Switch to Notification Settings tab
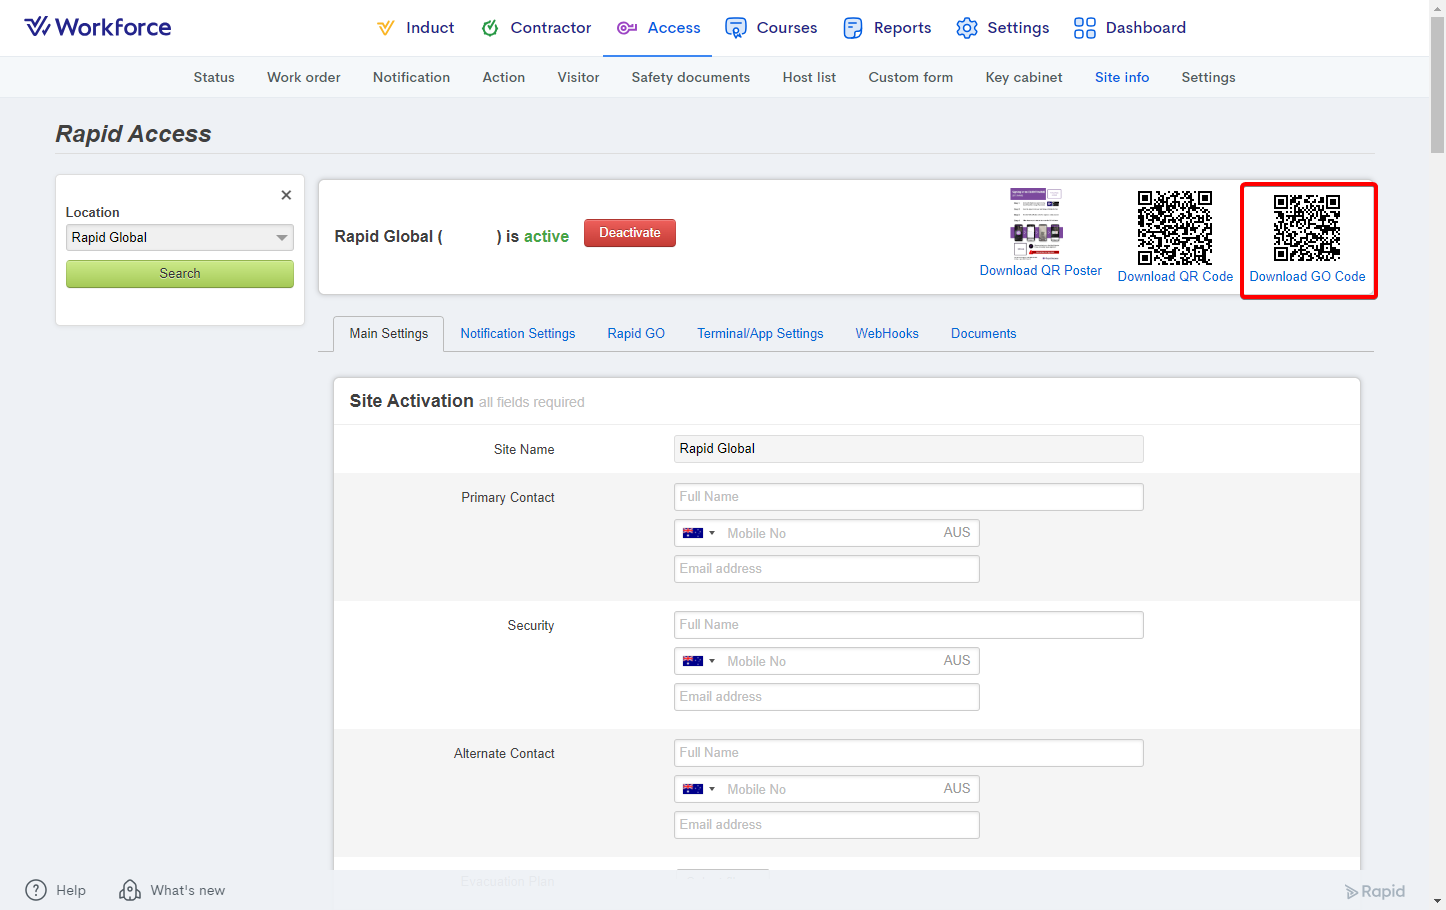Image resolution: width=1446 pixels, height=910 pixels. (x=518, y=334)
